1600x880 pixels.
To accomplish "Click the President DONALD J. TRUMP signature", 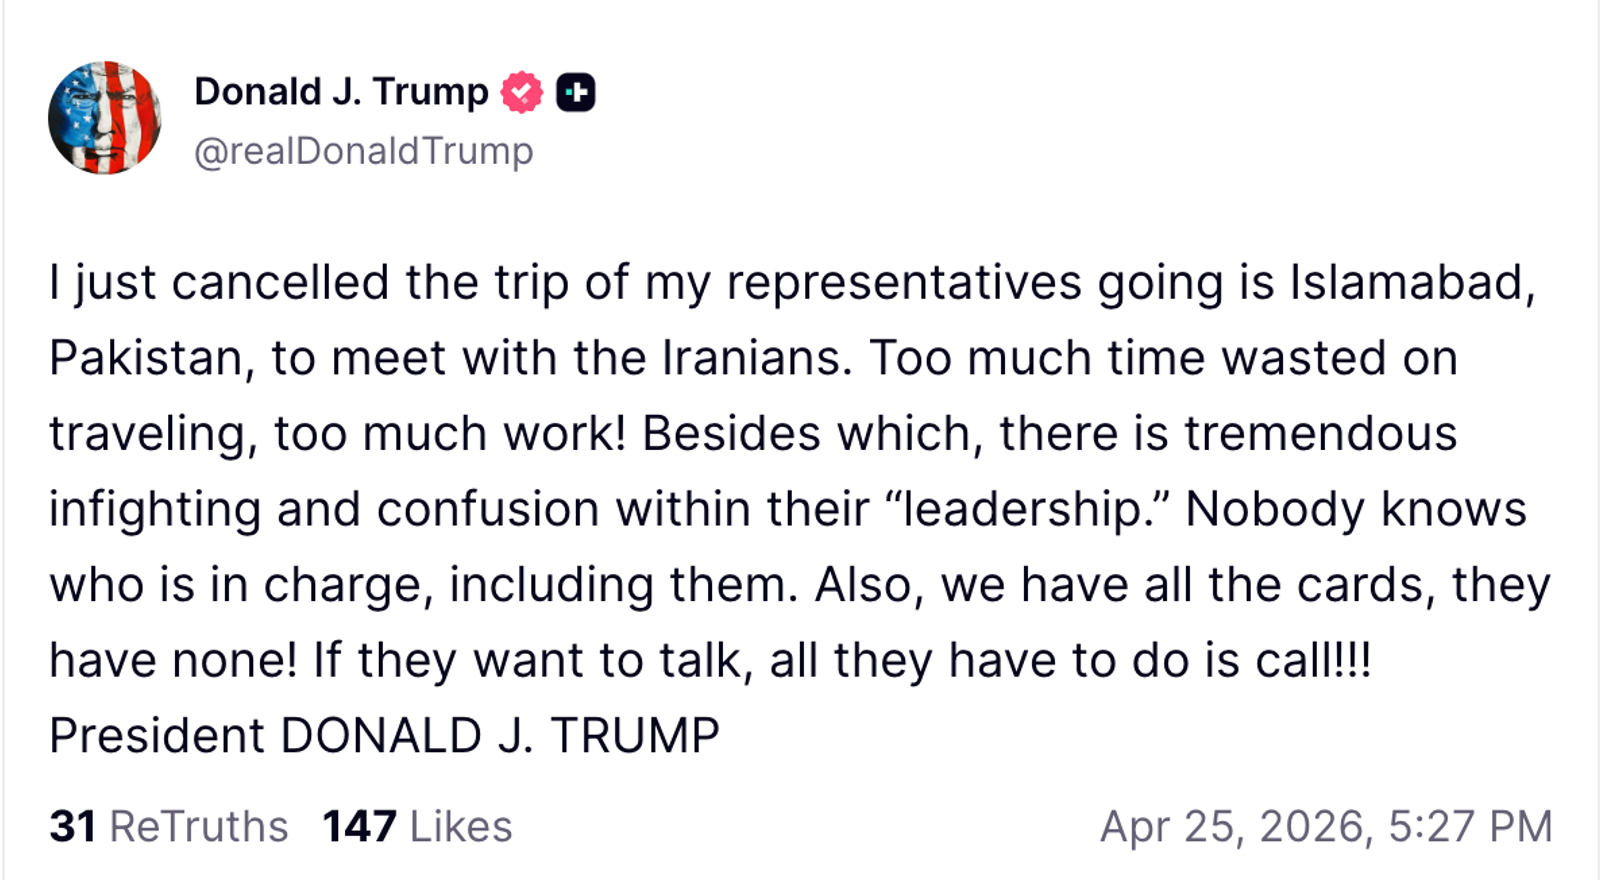I will [x=384, y=736].
